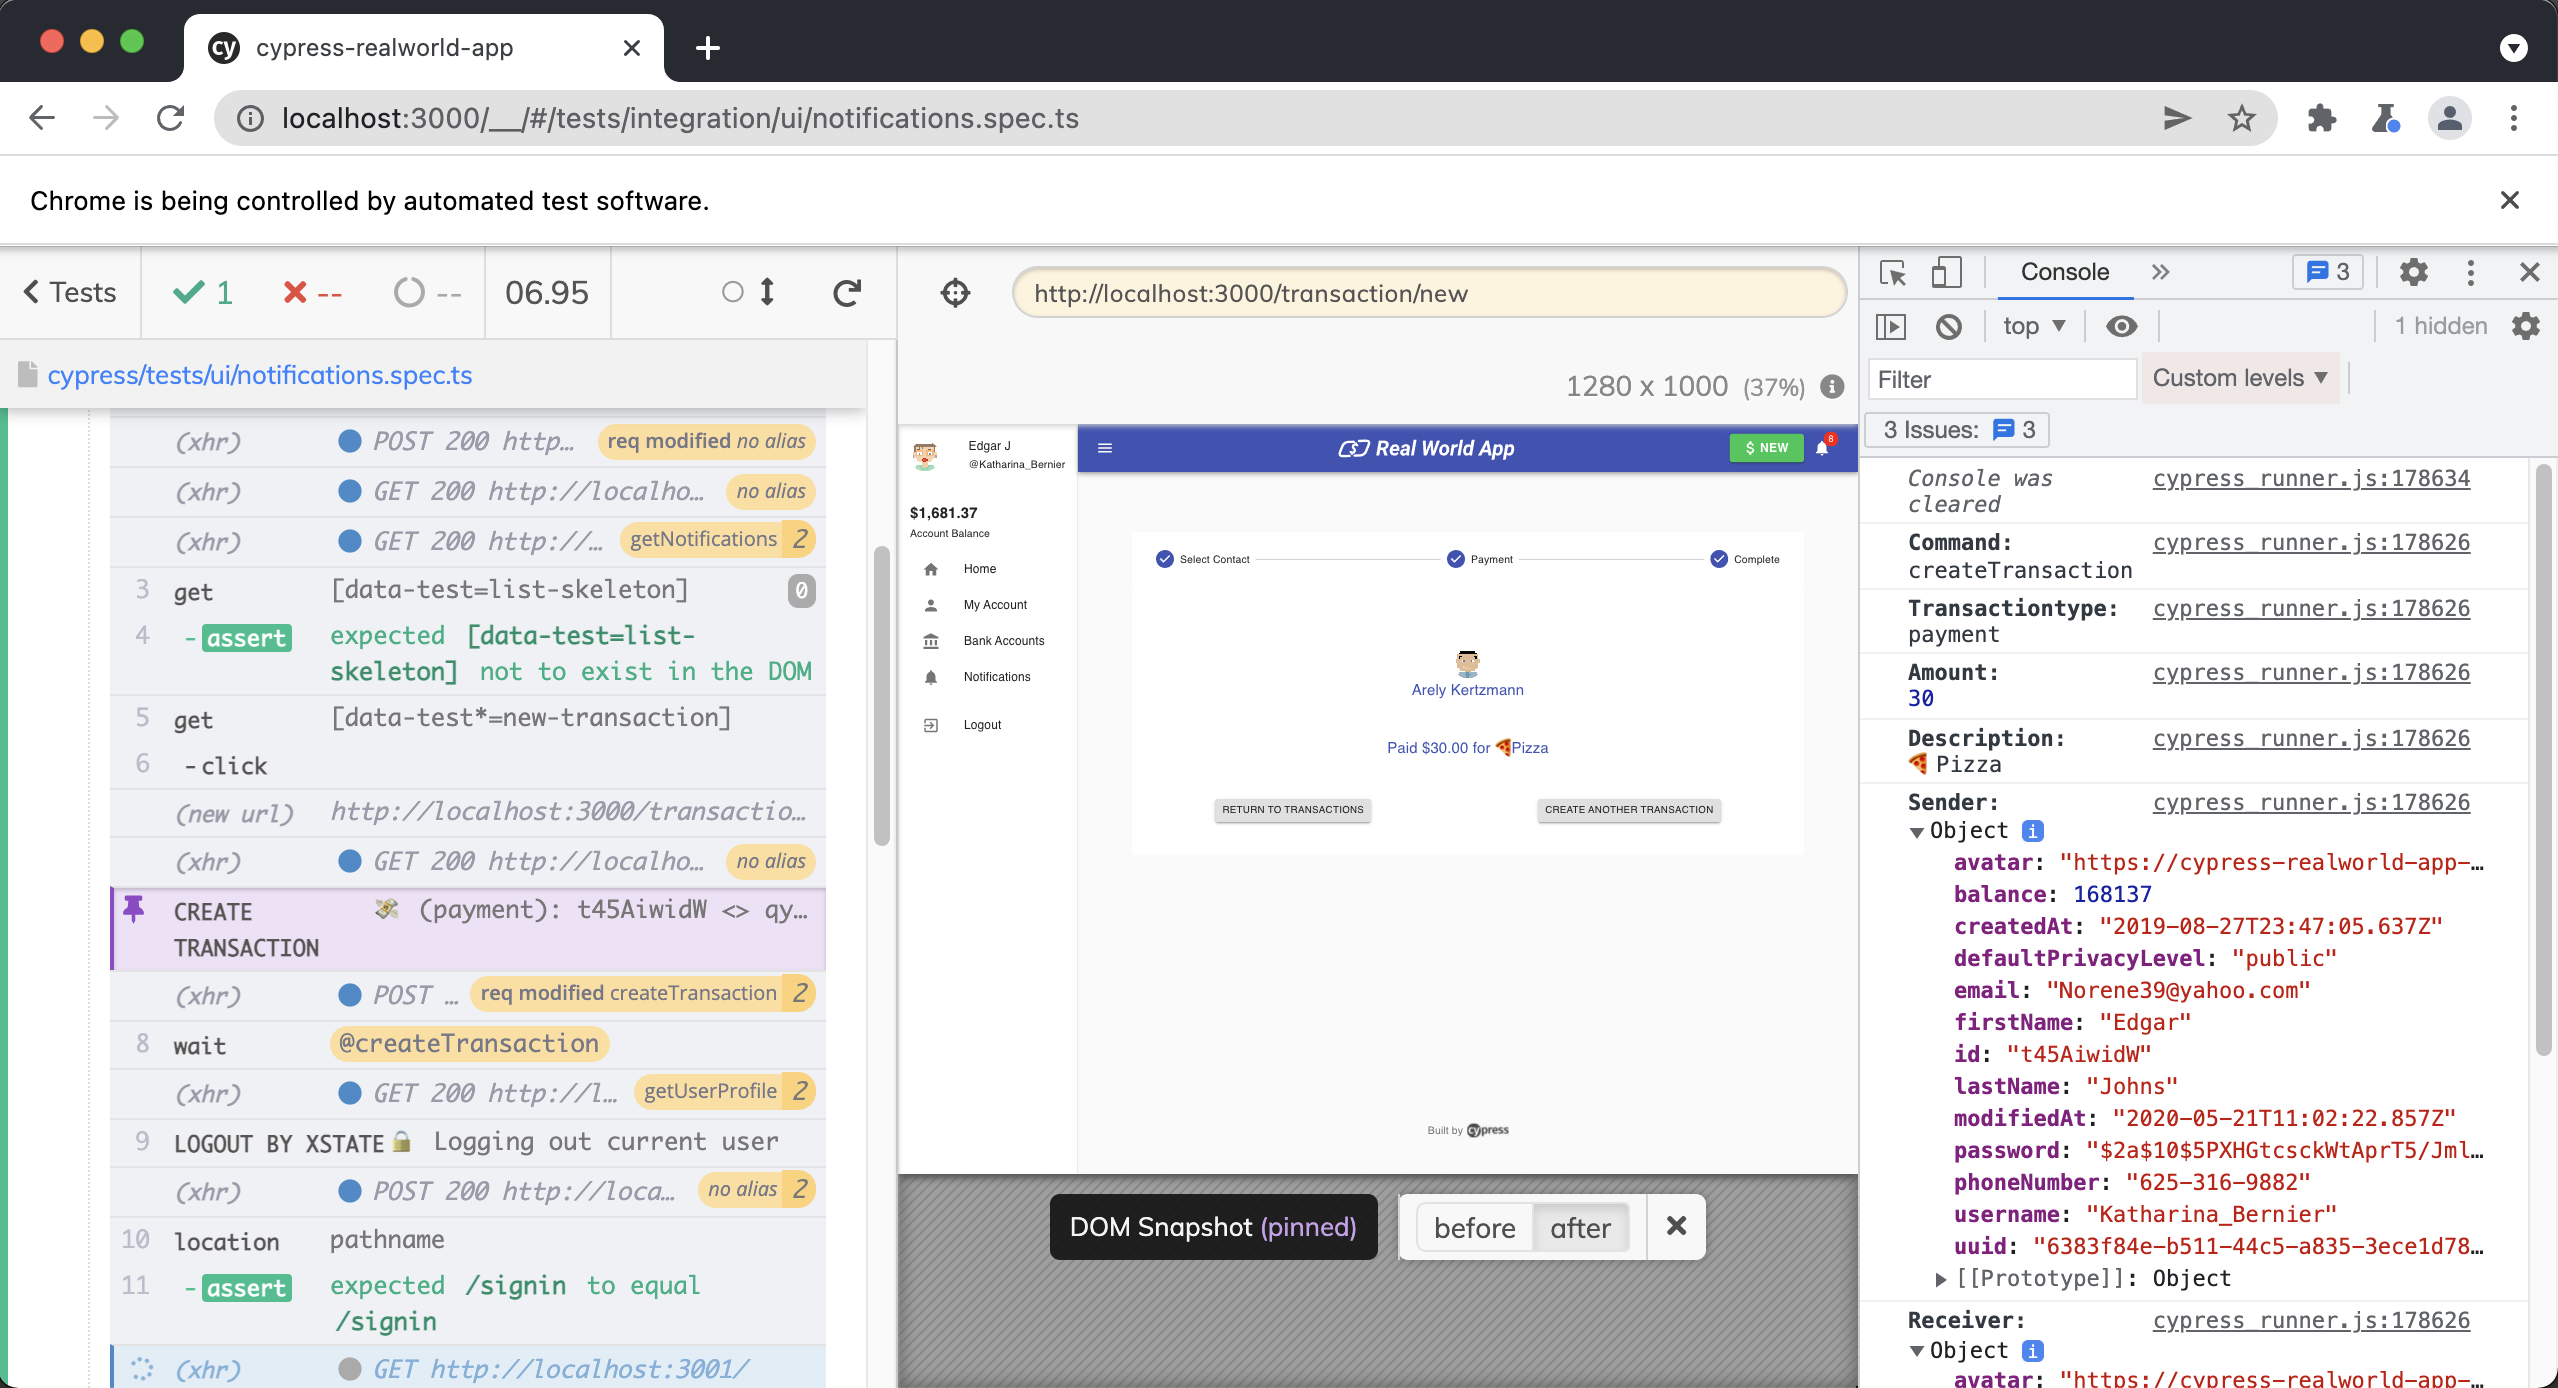Click the console Filter input field
The height and width of the screenshot is (1388, 2558).
(x=2000, y=380)
